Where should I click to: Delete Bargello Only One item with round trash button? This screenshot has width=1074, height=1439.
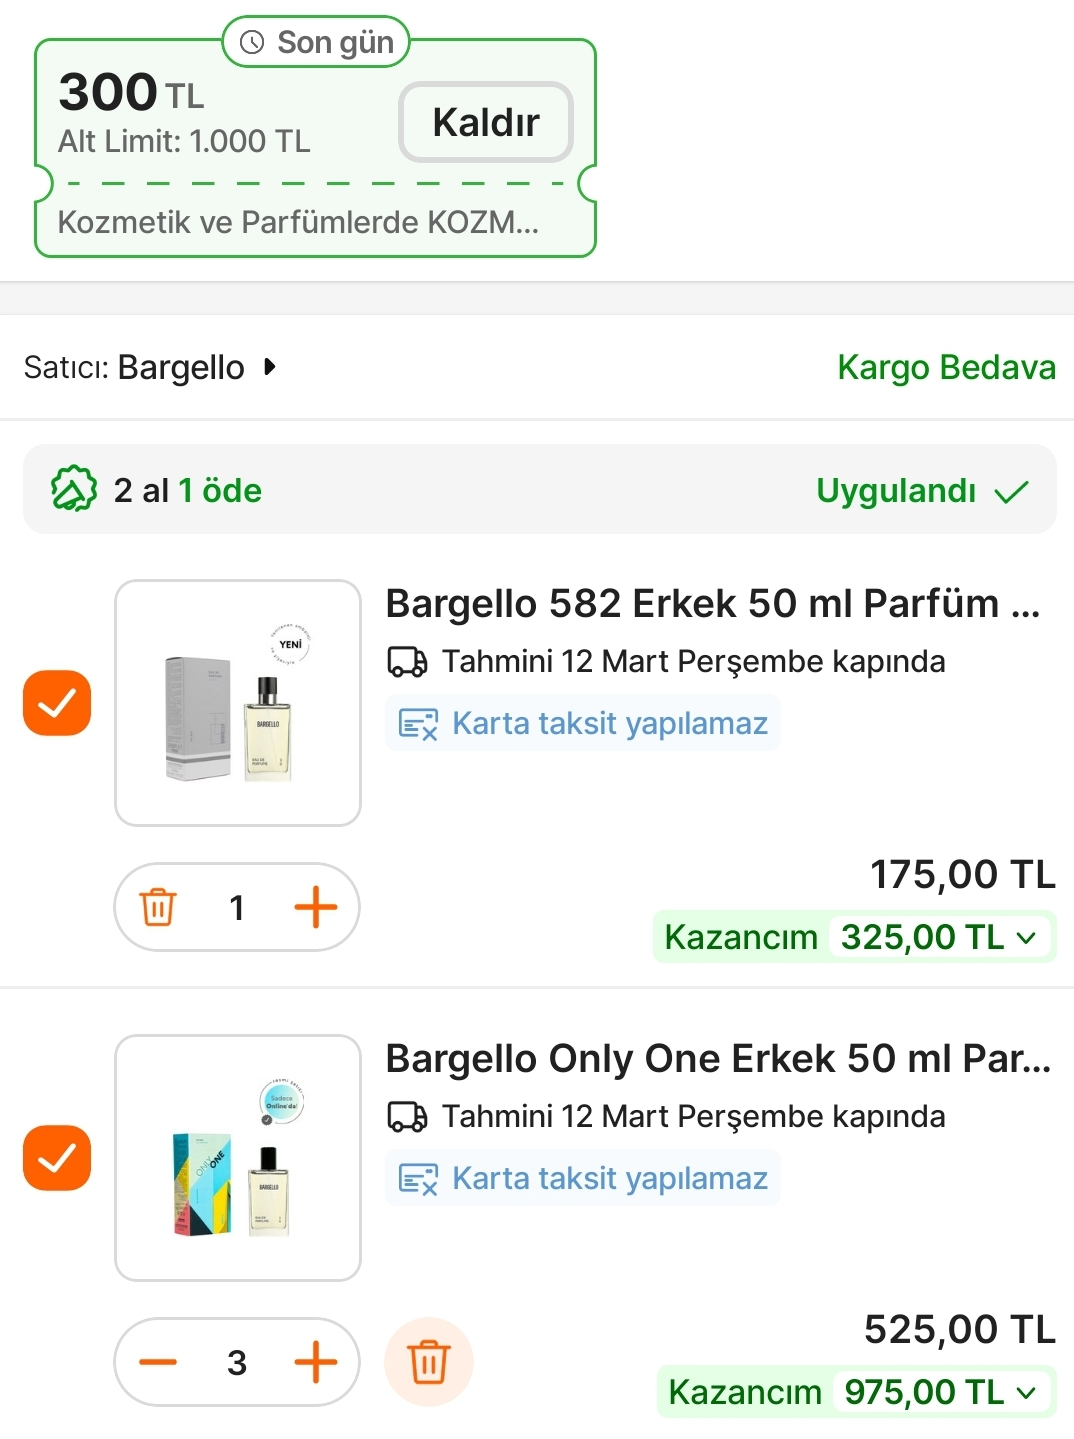point(429,1362)
